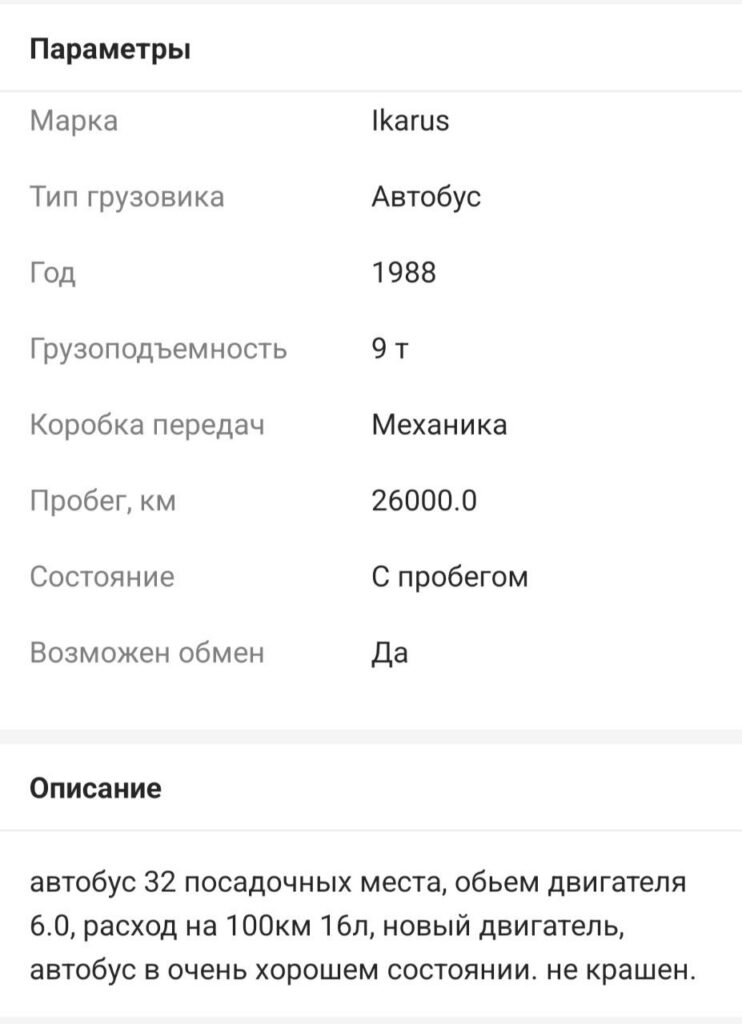Tap the year value 1988
Screen dimensions: 742x1024
pyautogui.click(x=404, y=273)
